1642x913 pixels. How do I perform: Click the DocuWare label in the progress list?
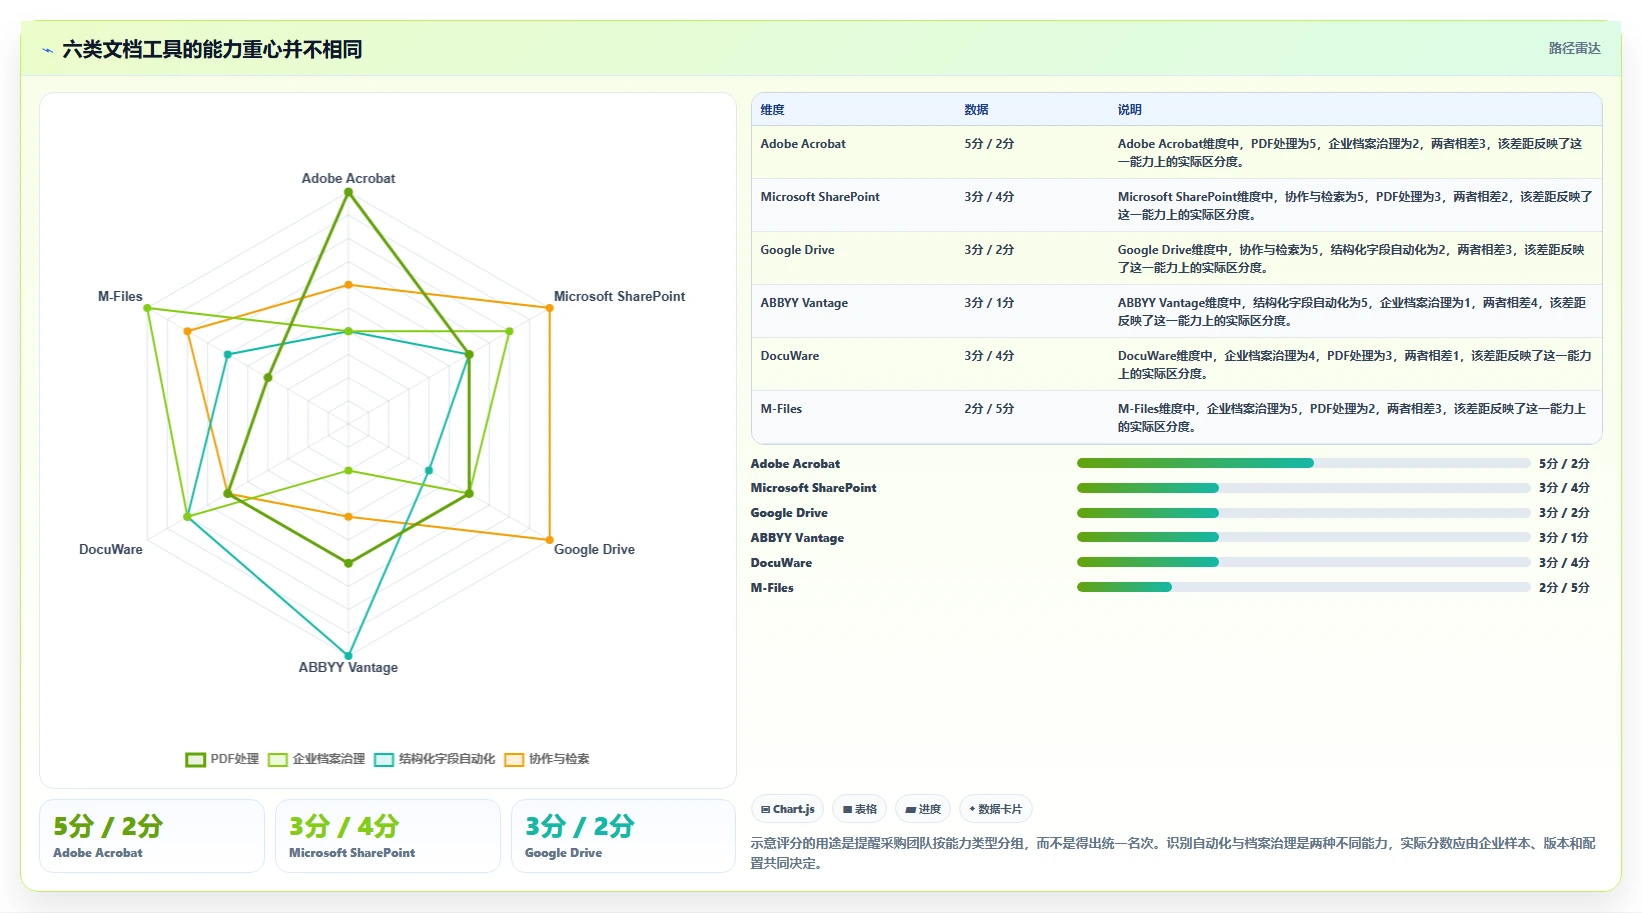[x=781, y=563]
